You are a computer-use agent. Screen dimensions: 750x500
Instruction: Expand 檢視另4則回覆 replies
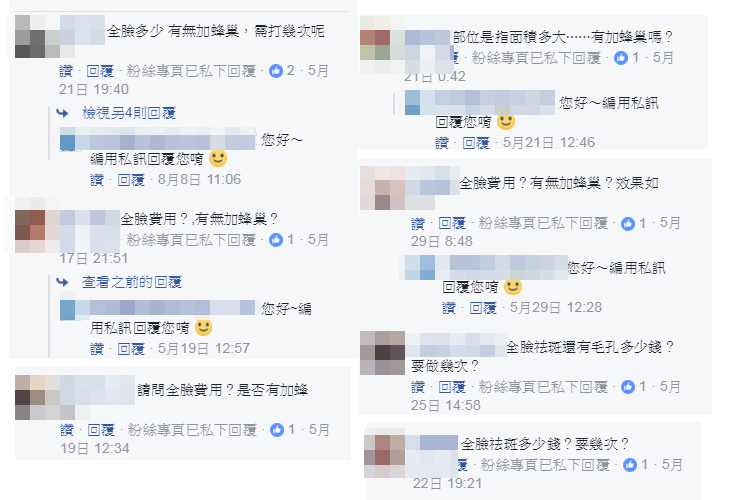[129, 113]
